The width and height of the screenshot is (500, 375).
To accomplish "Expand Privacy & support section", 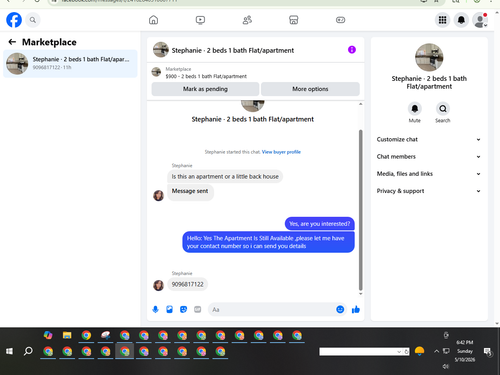I will point(429,191).
